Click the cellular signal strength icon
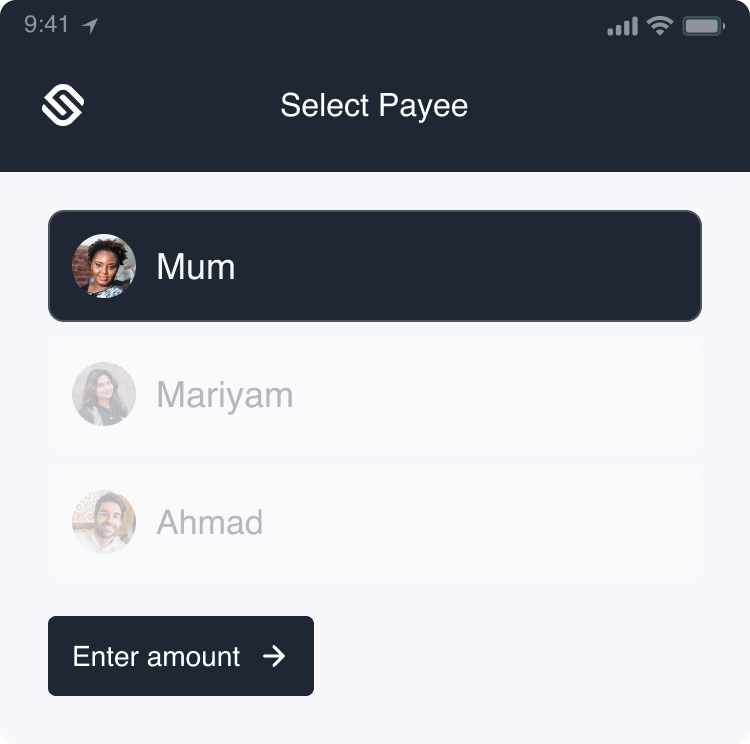The width and height of the screenshot is (750, 744). click(622, 27)
